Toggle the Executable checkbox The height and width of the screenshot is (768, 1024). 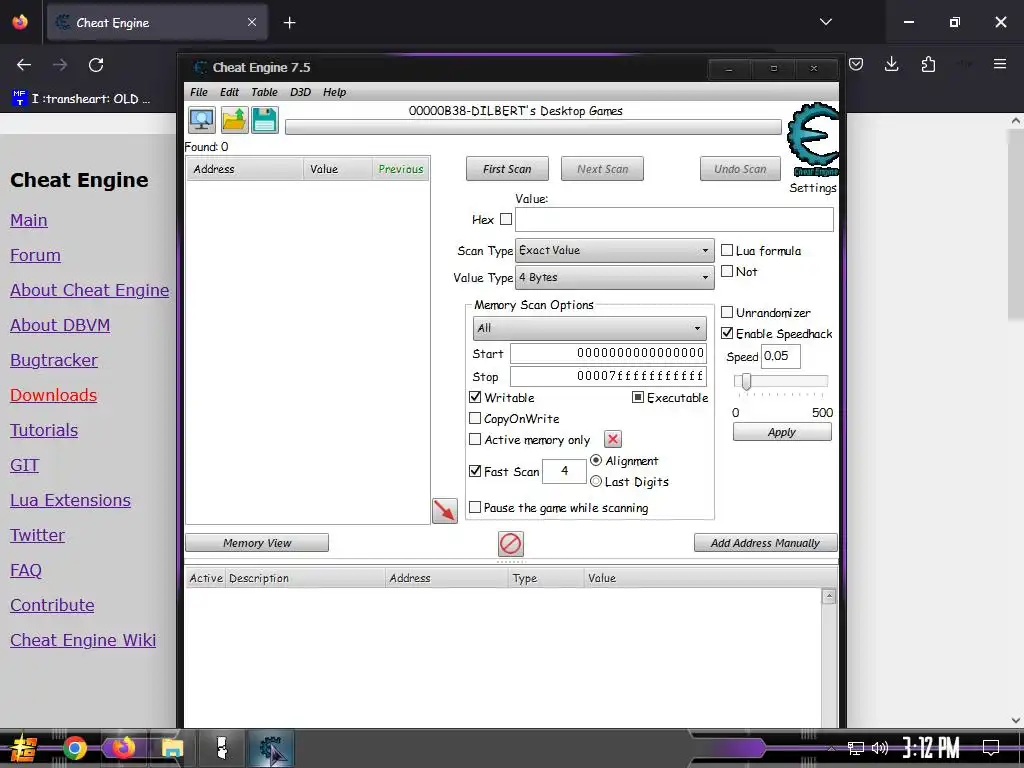click(x=638, y=397)
